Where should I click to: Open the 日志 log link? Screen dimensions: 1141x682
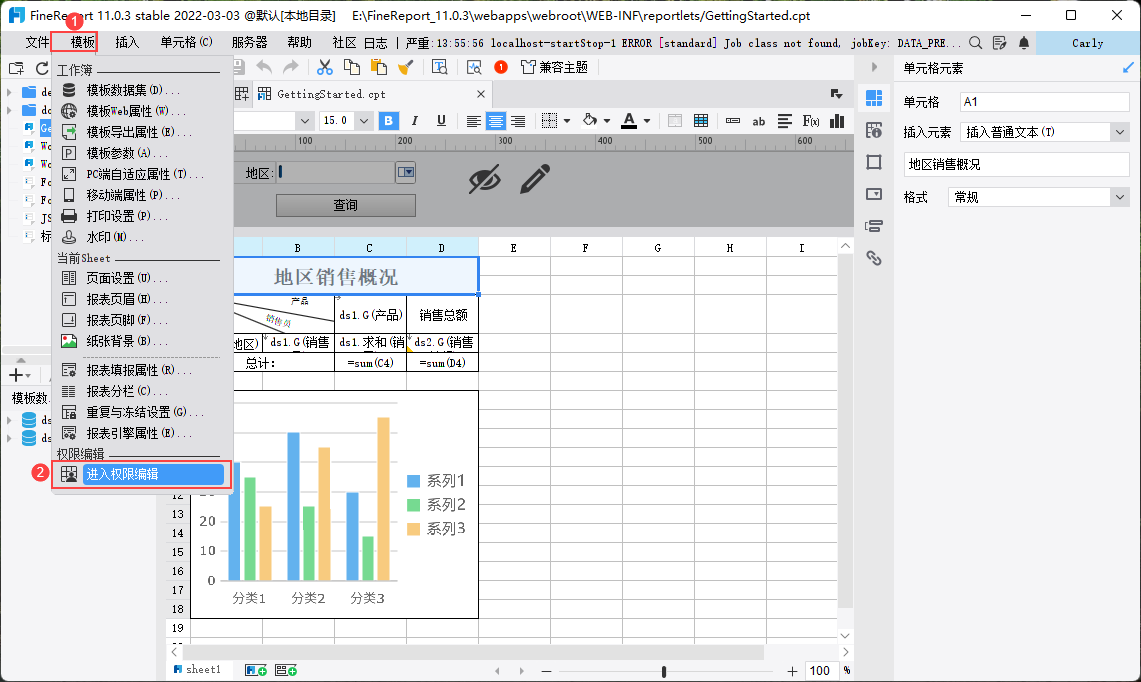tap(375, 43)
